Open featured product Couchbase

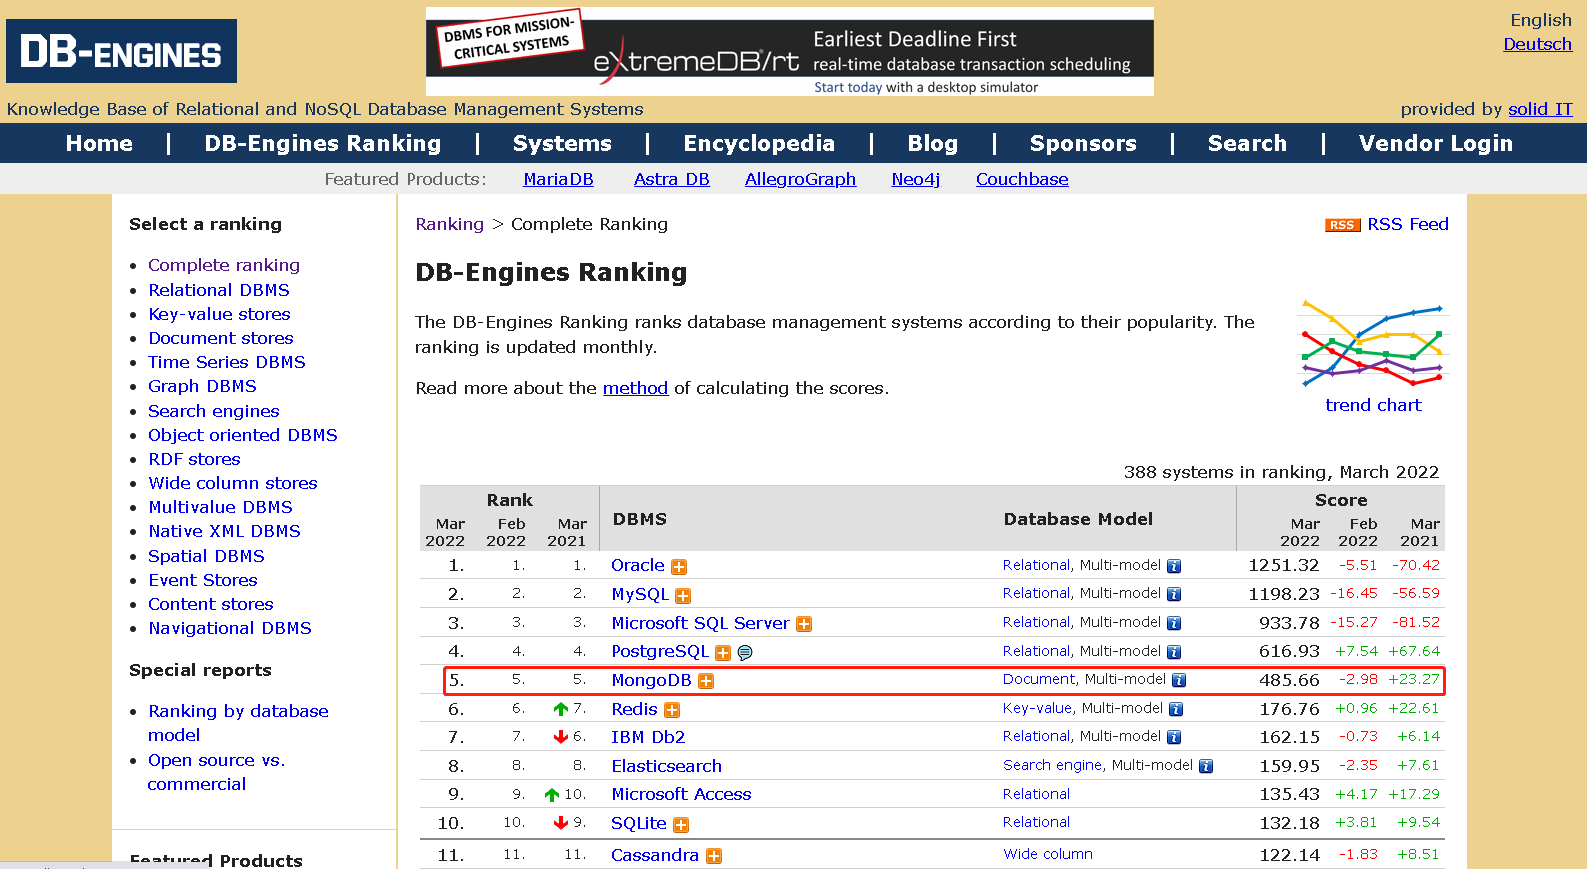tap(1022, 179)
